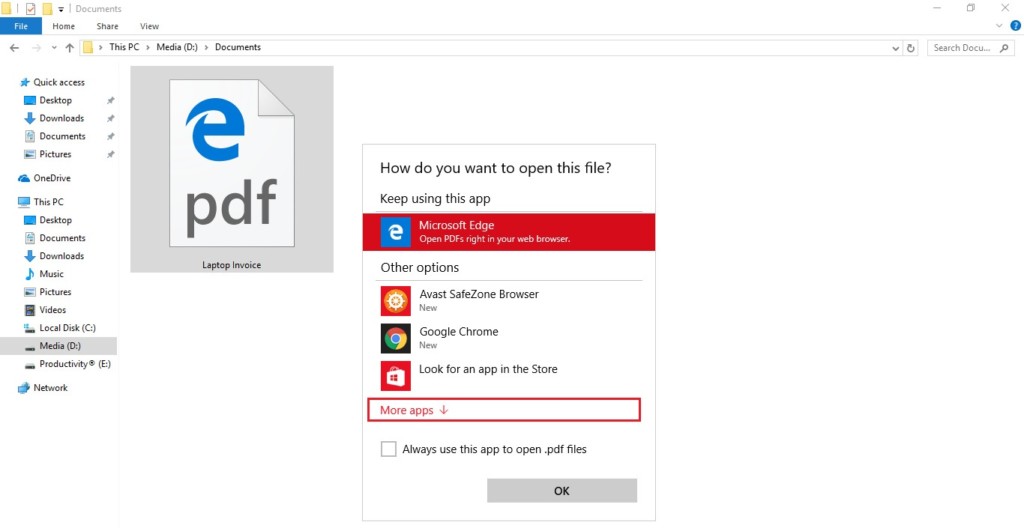Open Documents under Quick access
The width and height of the screenshot is (1024, 528).
coord(62,136)
